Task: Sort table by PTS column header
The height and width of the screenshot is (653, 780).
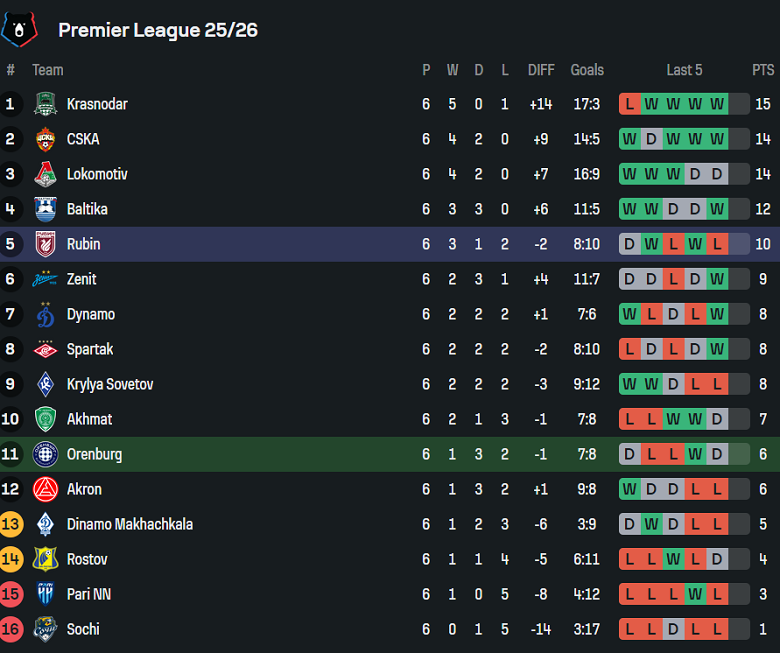Action: [763, 70]
